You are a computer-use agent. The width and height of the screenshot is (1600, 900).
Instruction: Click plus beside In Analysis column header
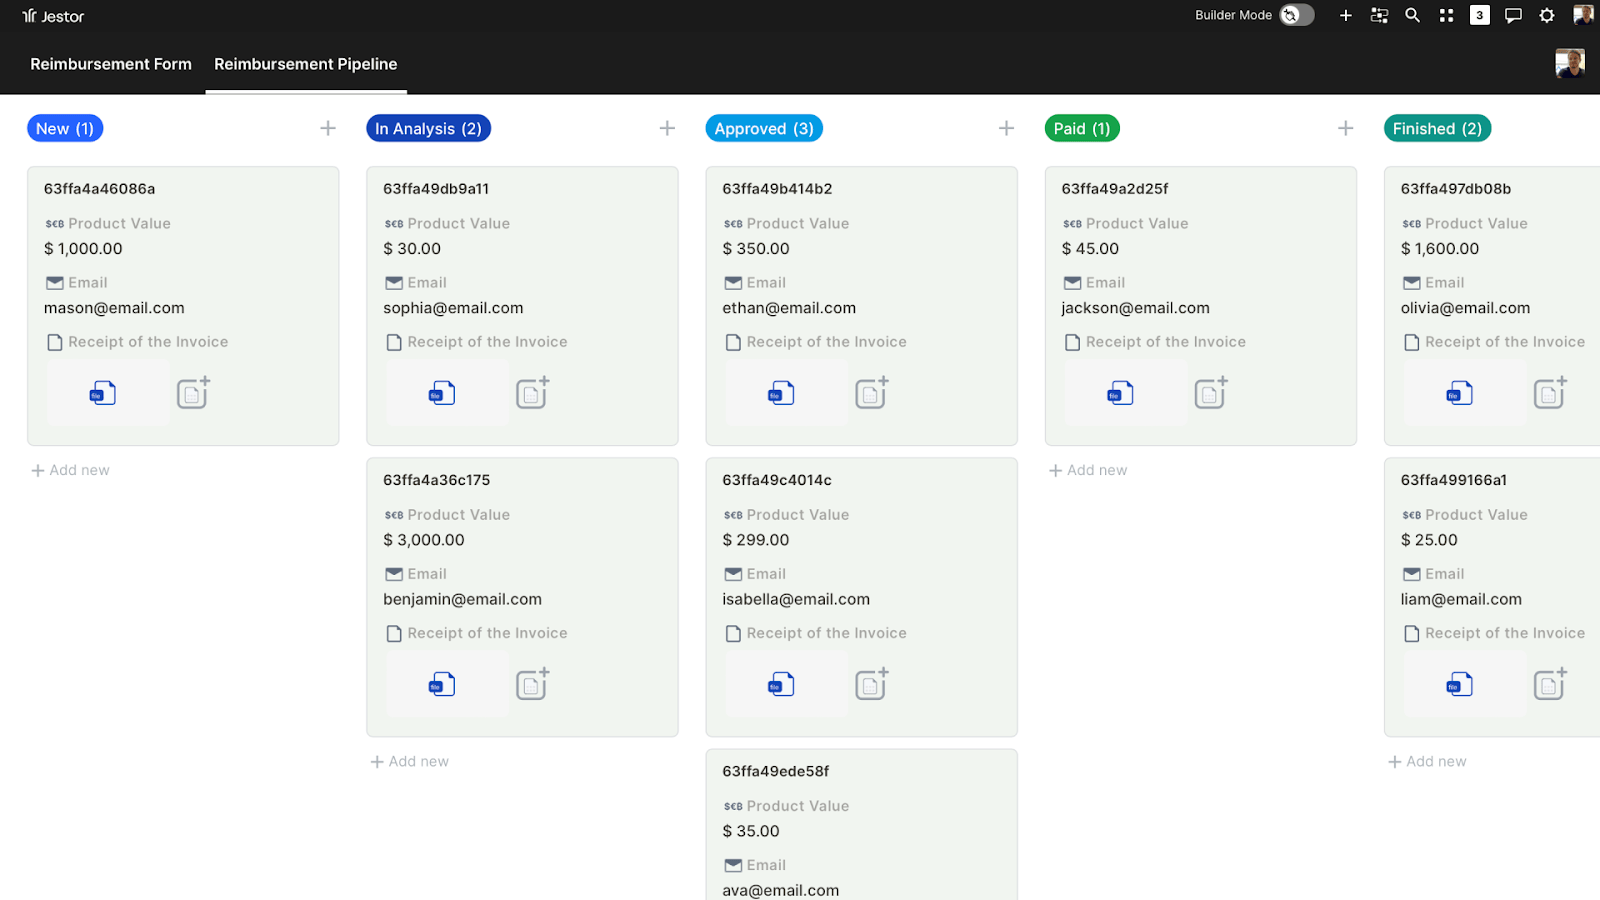(x=667, y=128)
